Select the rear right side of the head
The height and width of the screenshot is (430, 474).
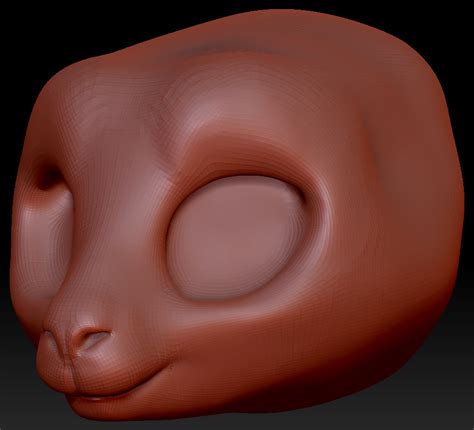(417, 217)
